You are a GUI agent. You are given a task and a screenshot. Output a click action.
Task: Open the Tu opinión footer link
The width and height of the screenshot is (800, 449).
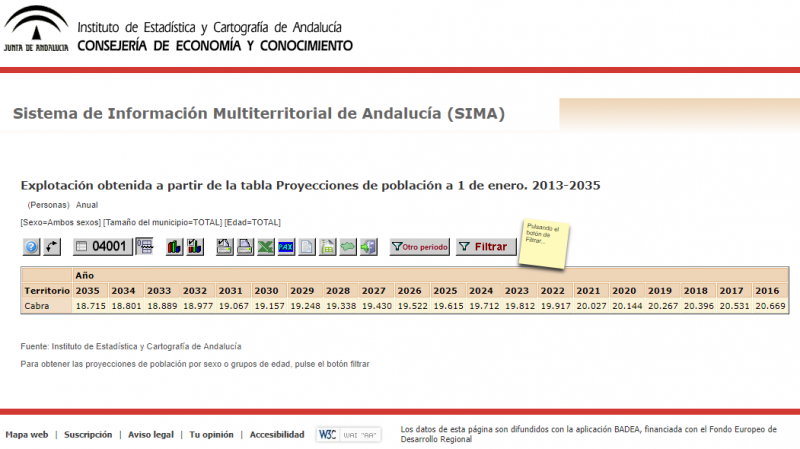[x=211, y=435]
